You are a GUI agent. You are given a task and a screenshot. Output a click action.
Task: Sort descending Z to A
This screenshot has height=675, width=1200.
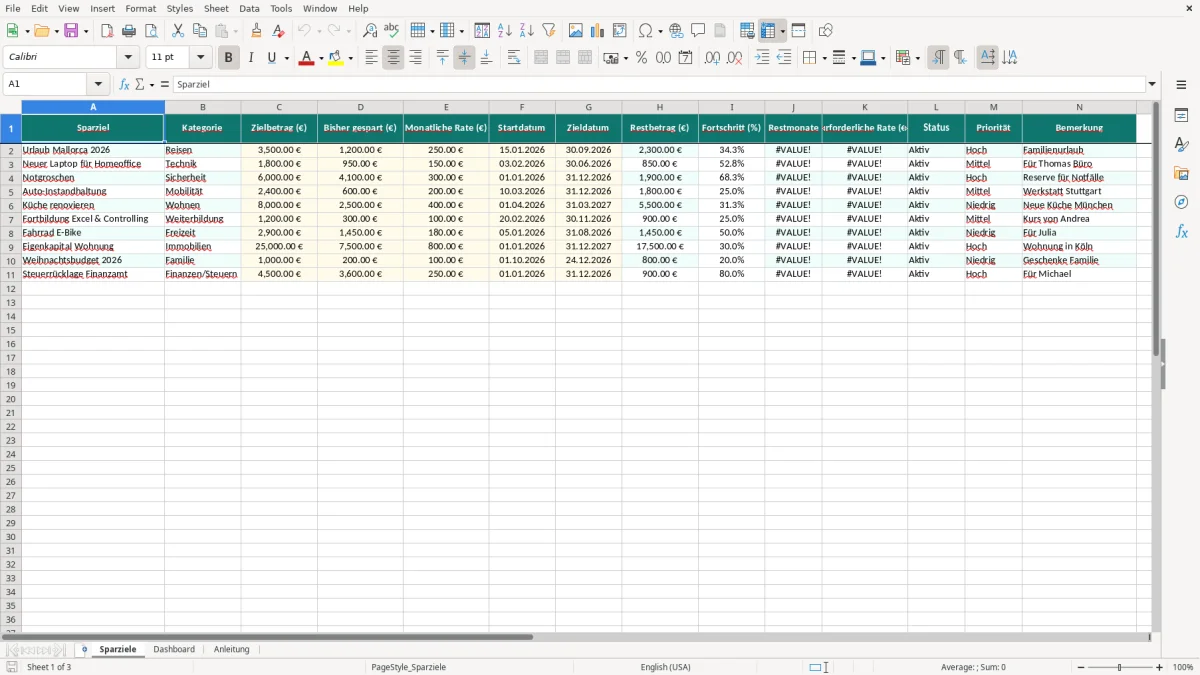click(x=527, y=31)
